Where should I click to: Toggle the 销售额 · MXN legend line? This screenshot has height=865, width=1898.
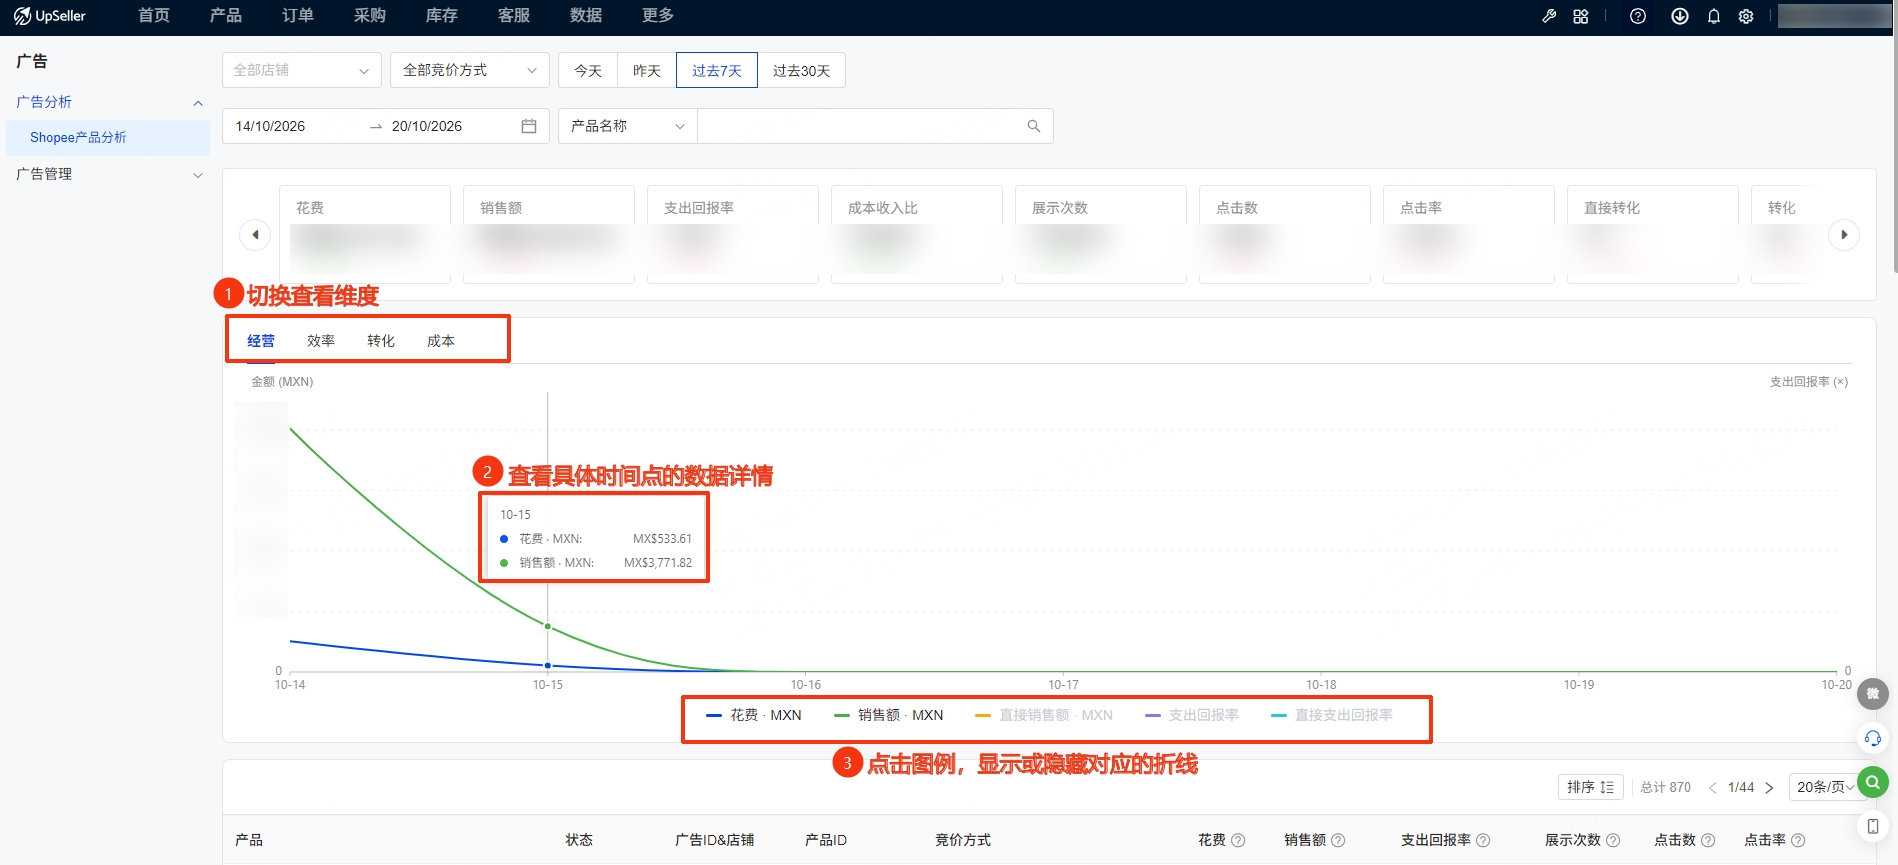[x=889, y=715]
